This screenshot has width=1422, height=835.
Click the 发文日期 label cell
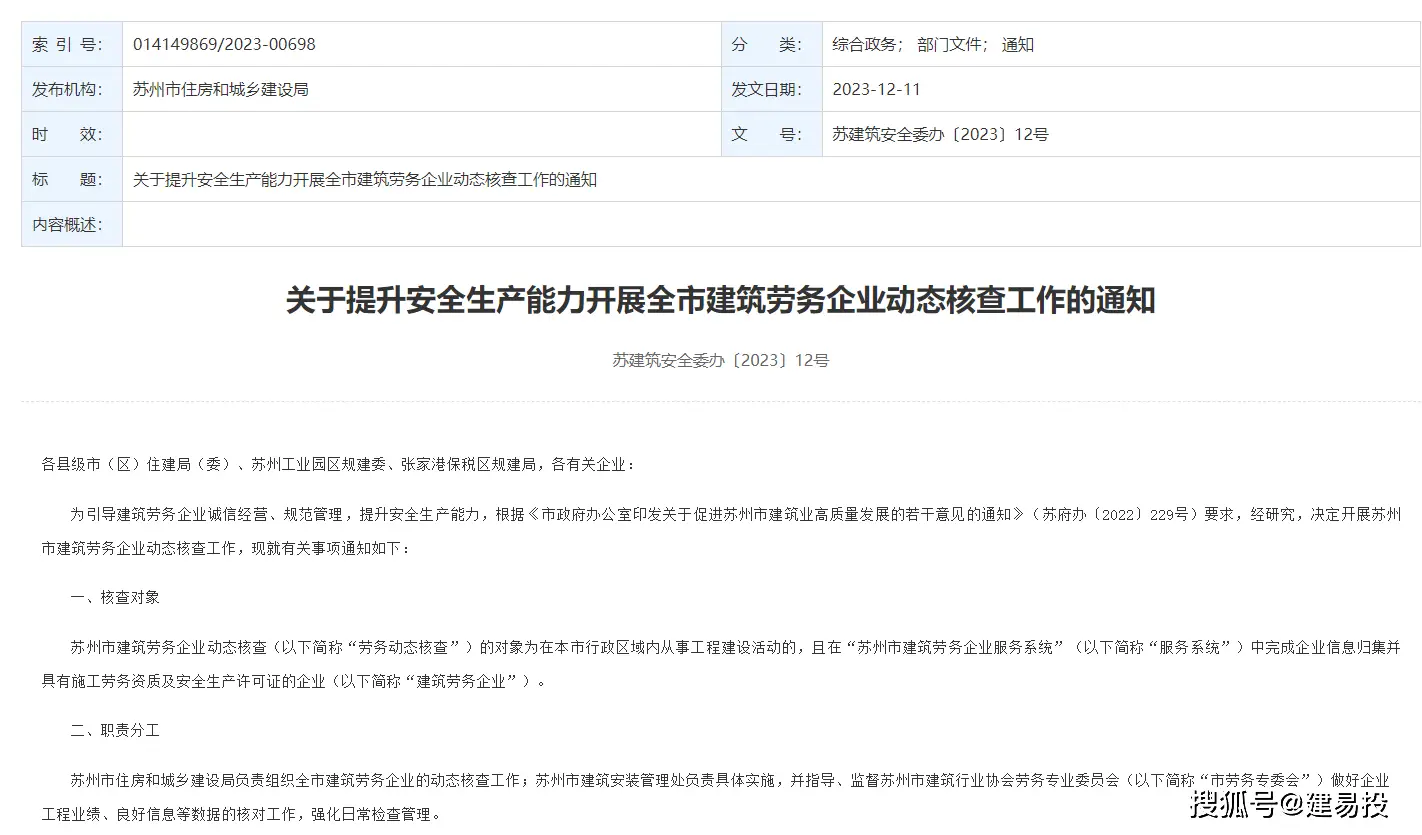tap(771, 89)
